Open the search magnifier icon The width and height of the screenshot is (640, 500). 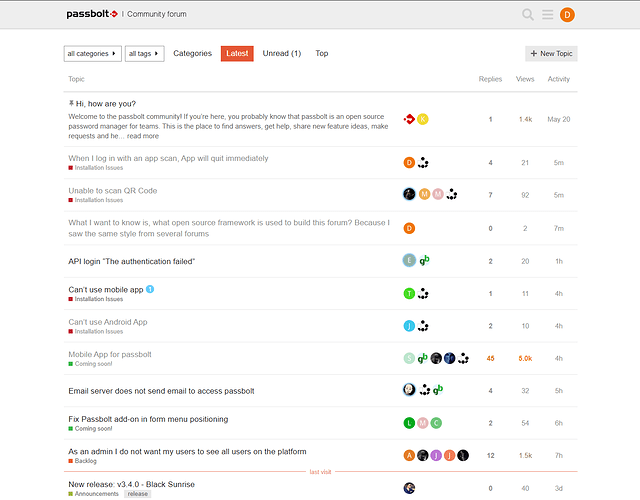[x=528, y=15]
